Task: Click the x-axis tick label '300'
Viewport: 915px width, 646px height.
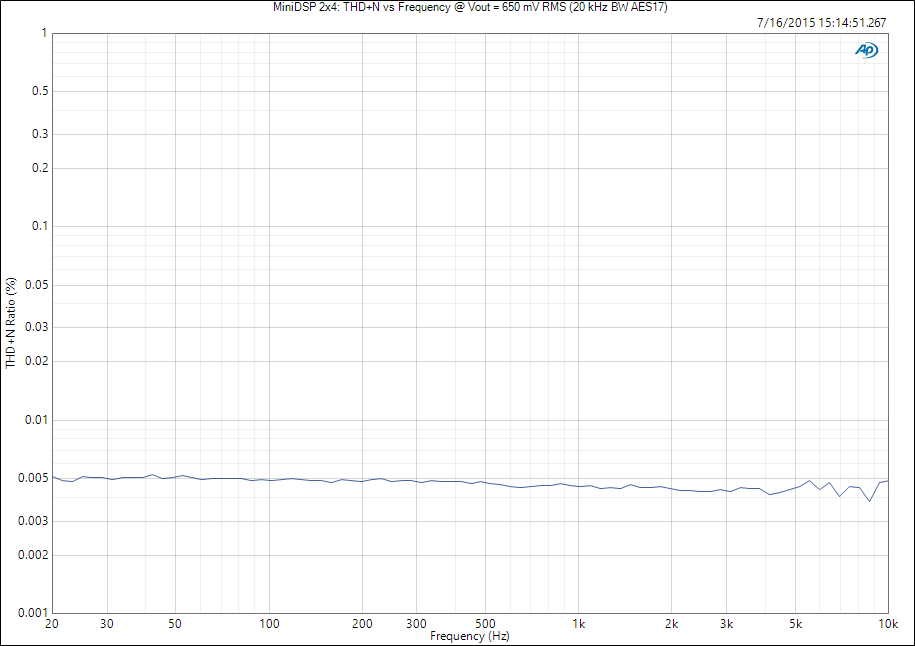Action: tap(417, 624)
